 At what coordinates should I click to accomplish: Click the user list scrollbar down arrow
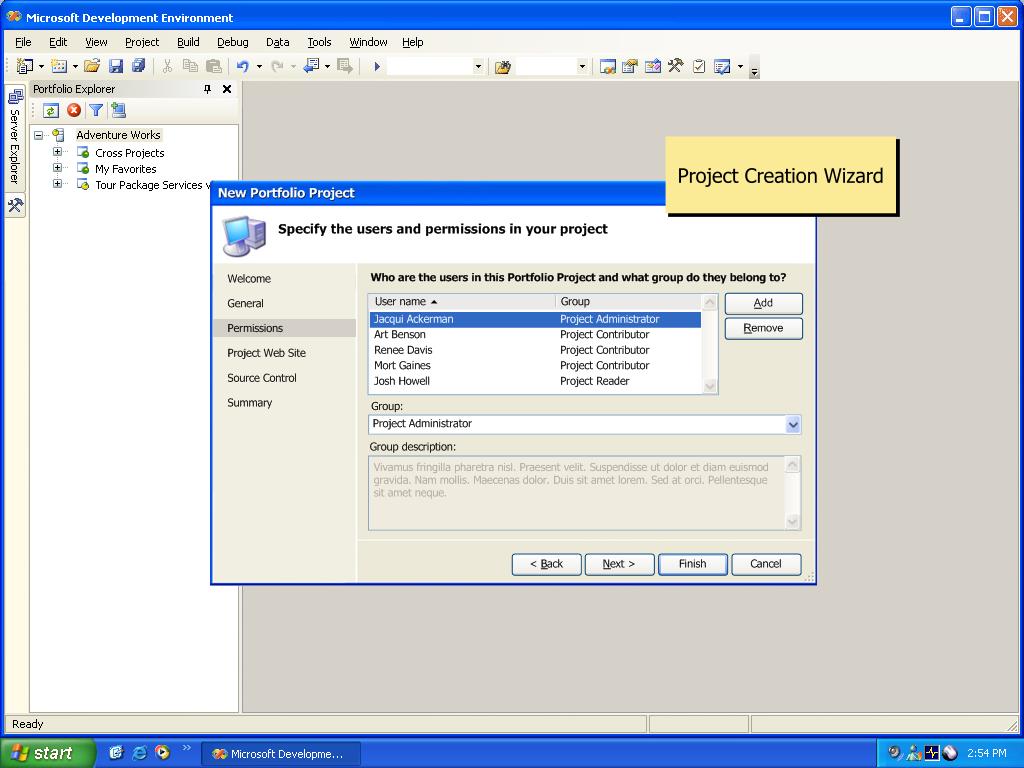pyautogui.click(x=710, y=387)
